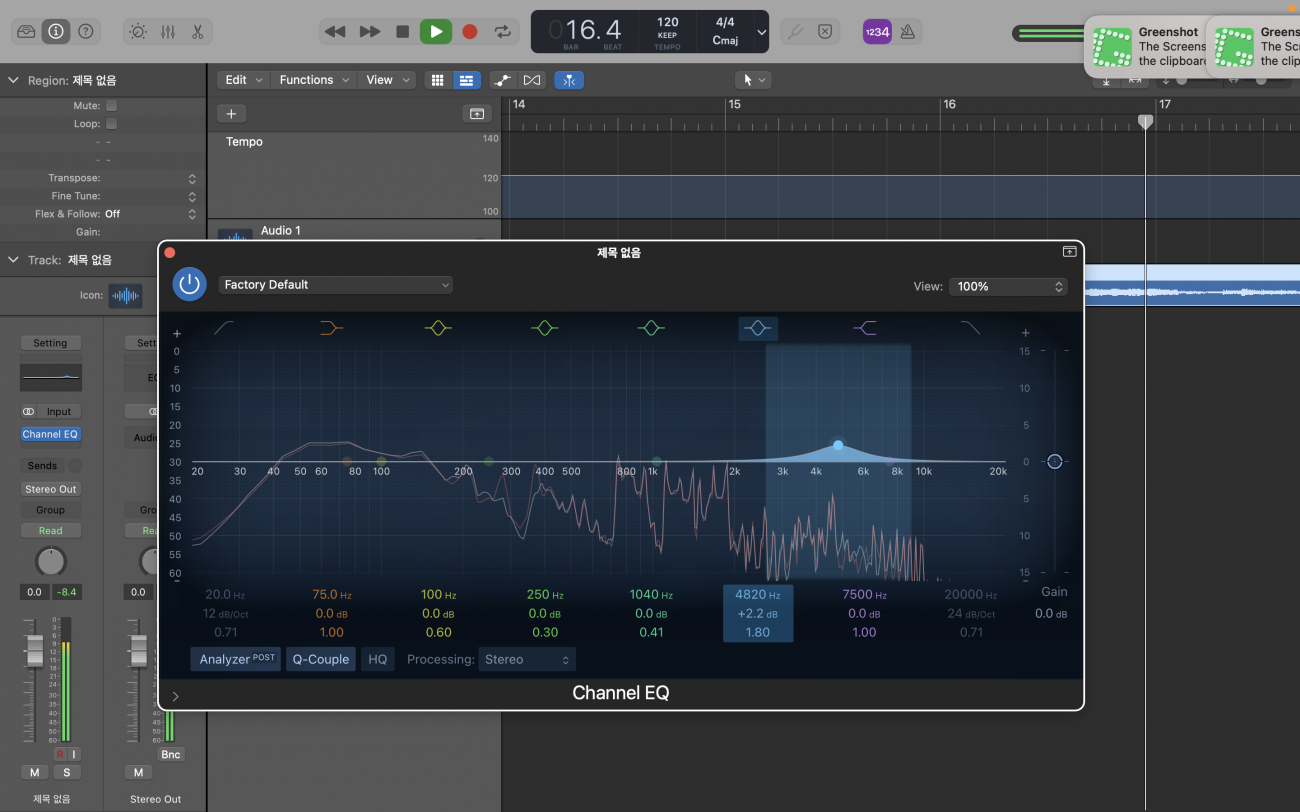Toggle record enable R button
The width and height of the screenshot is (1300, 812).
(60, 754)
